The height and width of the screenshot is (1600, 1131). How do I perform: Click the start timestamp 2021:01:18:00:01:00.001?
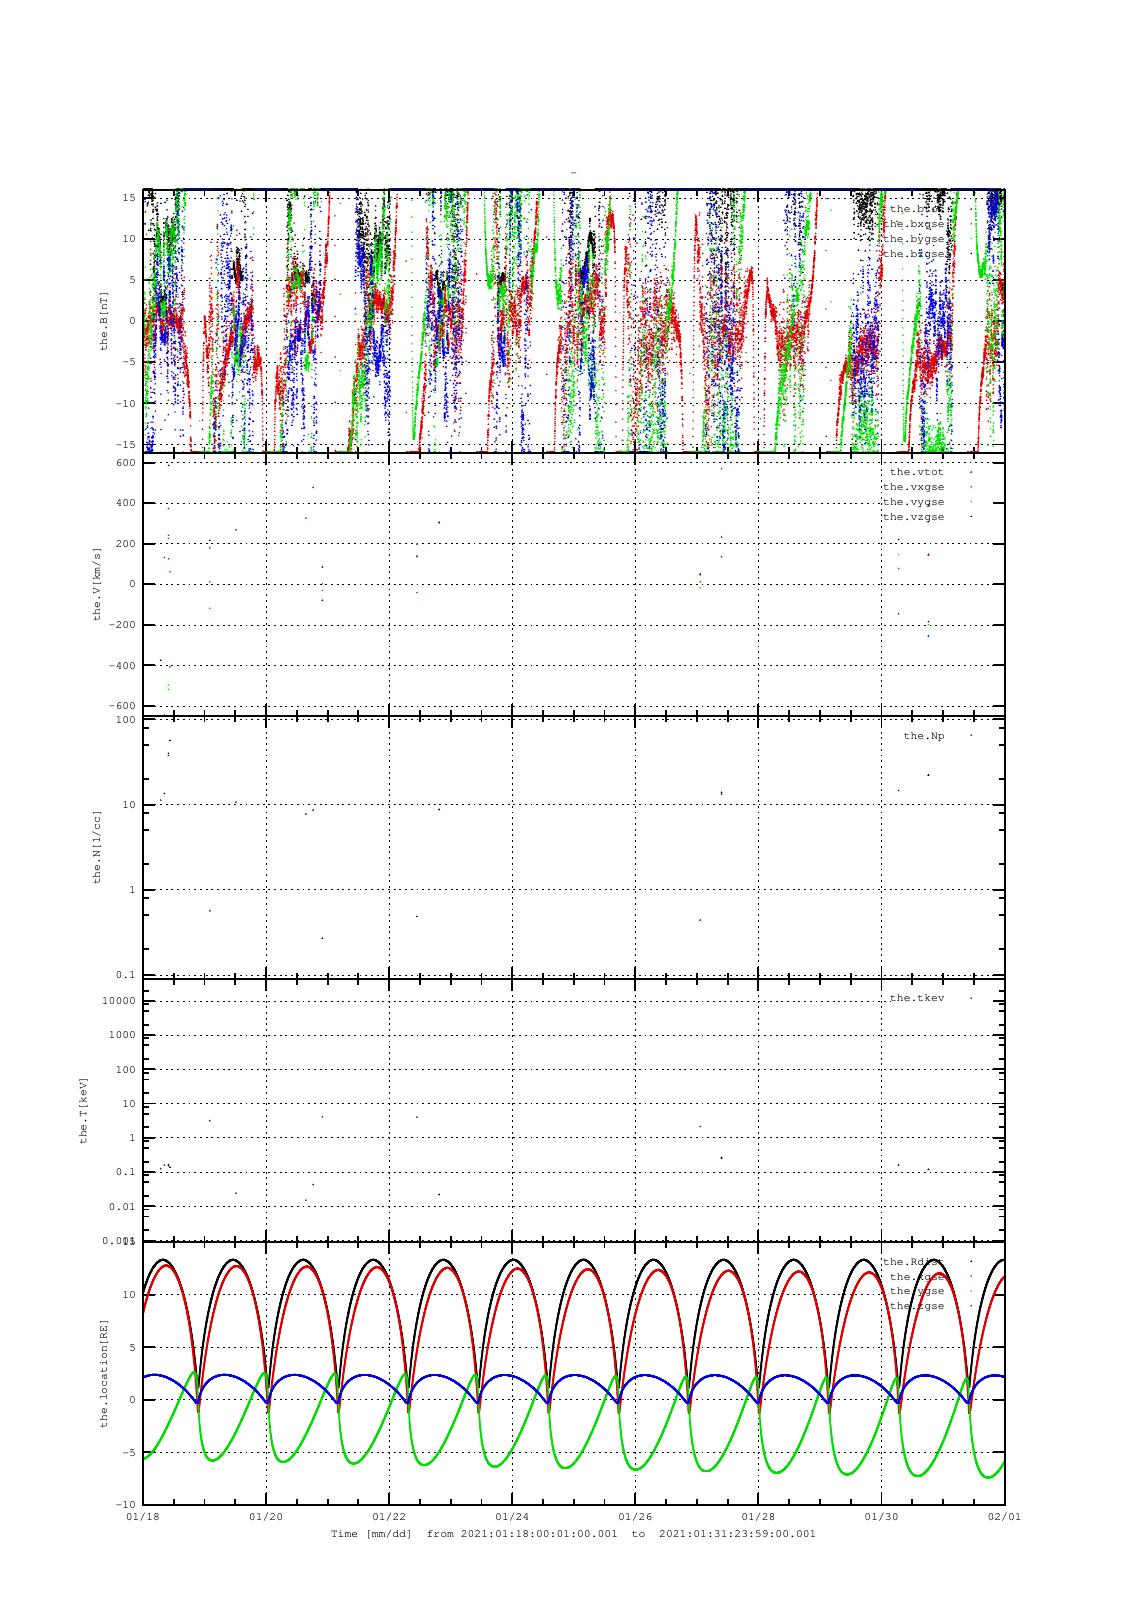539,1534
